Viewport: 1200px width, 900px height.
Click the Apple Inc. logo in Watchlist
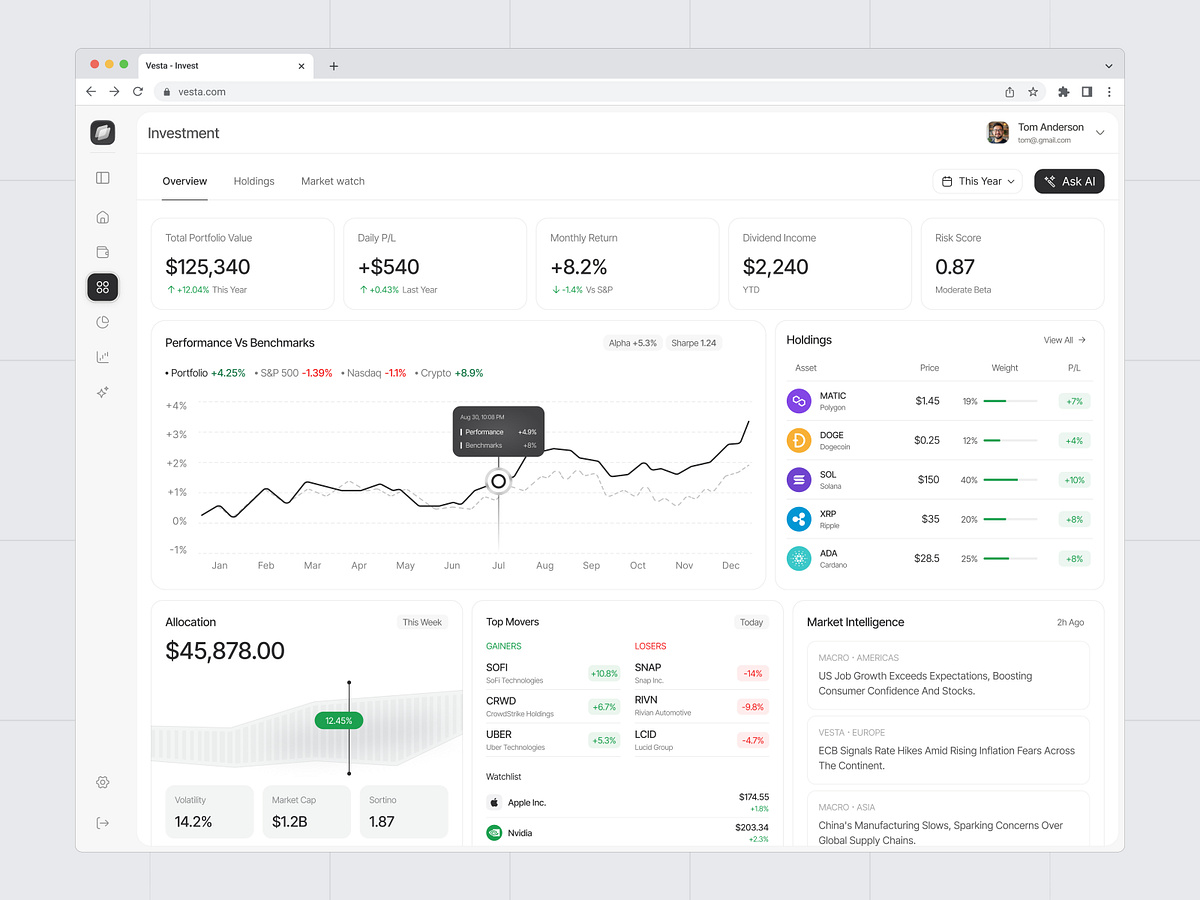(494, 802)
